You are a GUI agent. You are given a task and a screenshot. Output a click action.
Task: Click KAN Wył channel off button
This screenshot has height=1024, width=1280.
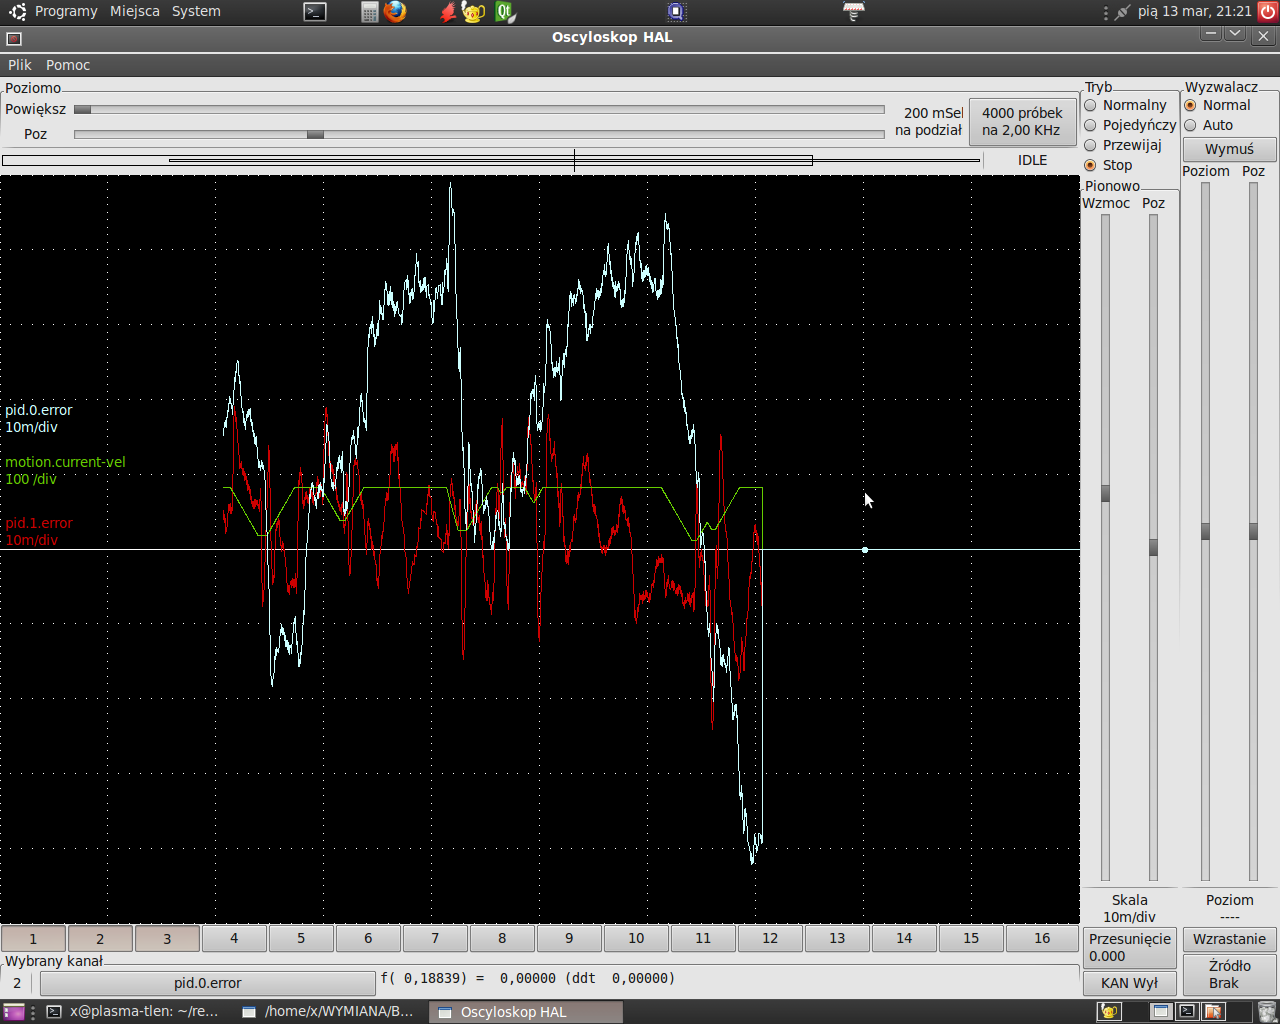pyautogui.click(x=1130, y=983)
